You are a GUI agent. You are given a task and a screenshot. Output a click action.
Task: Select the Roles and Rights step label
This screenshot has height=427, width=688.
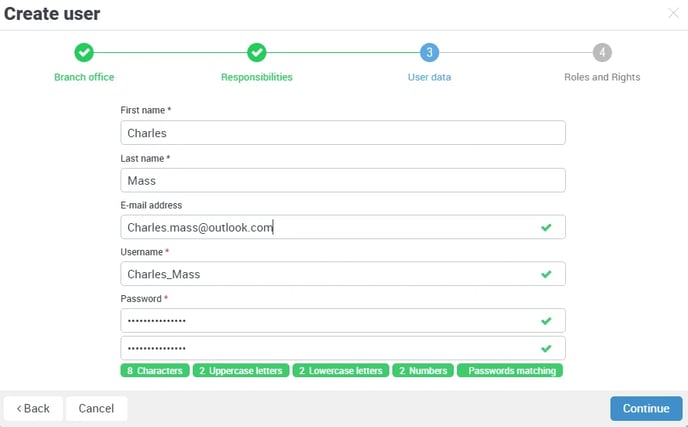(602, 77)
